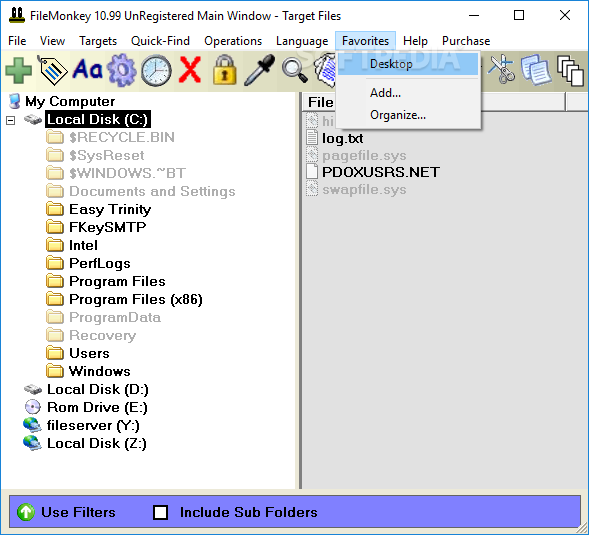Screen dimensions: 589x535
Task: Select the $SysReset folder
Action: (x=107, y=155)
